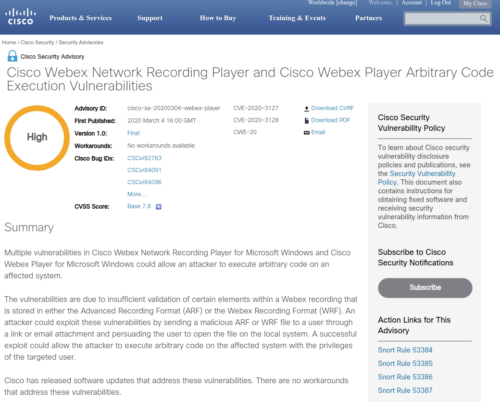Screen dimensions: 500x402
Task: Click the PDF document icon
Action: coord(306,120)
